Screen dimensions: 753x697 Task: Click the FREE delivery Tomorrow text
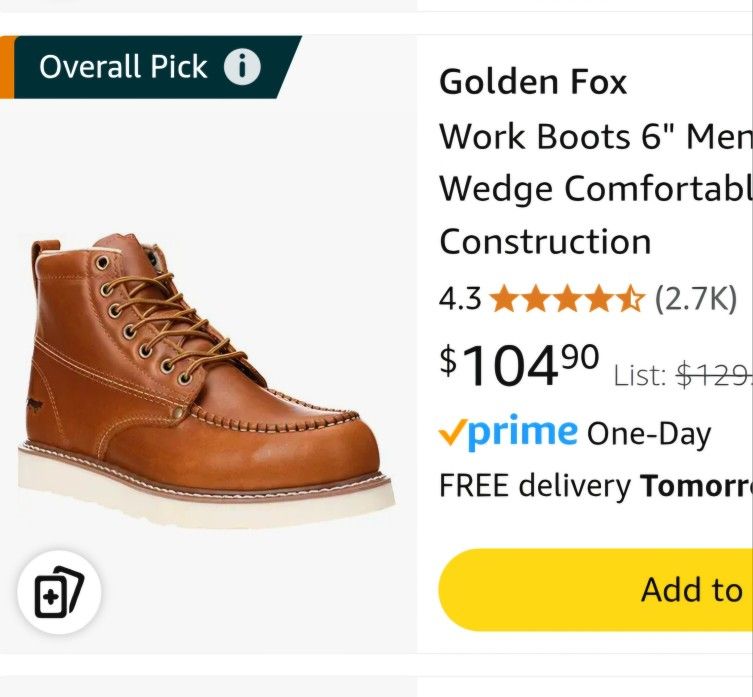595,486
